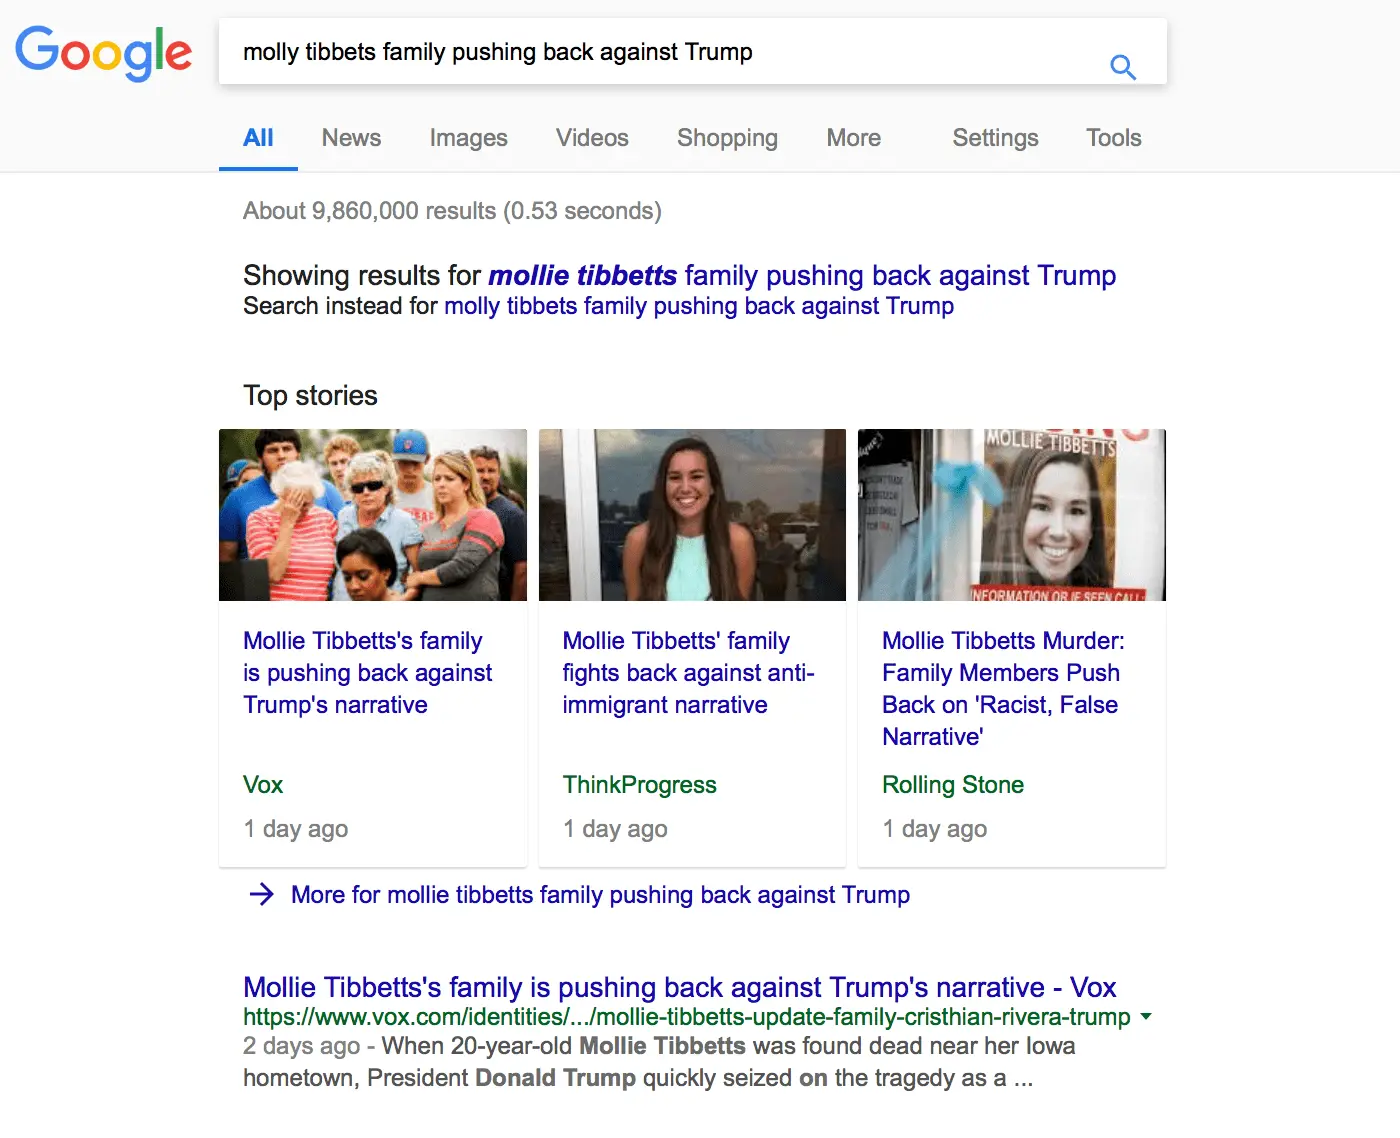Viewport: 1400px width, 1138px height.
Task: Open the Rolling Stone story poster thumbnail
Action: (1012, 515)
